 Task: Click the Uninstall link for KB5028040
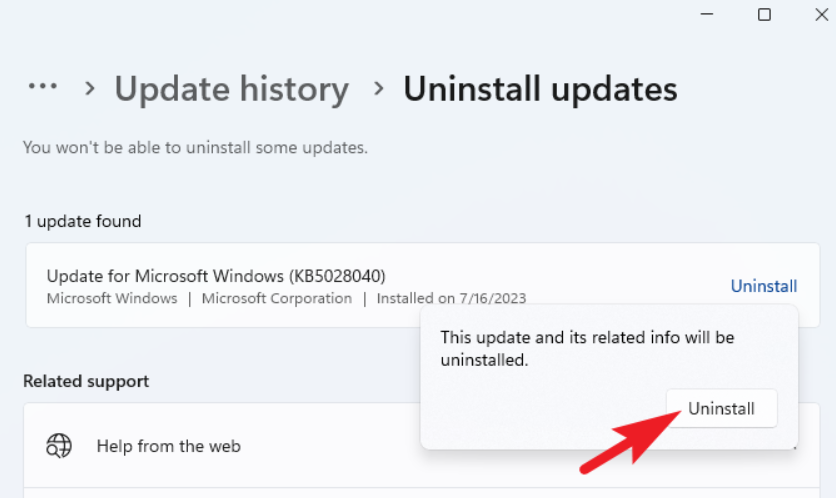[763, 286]
